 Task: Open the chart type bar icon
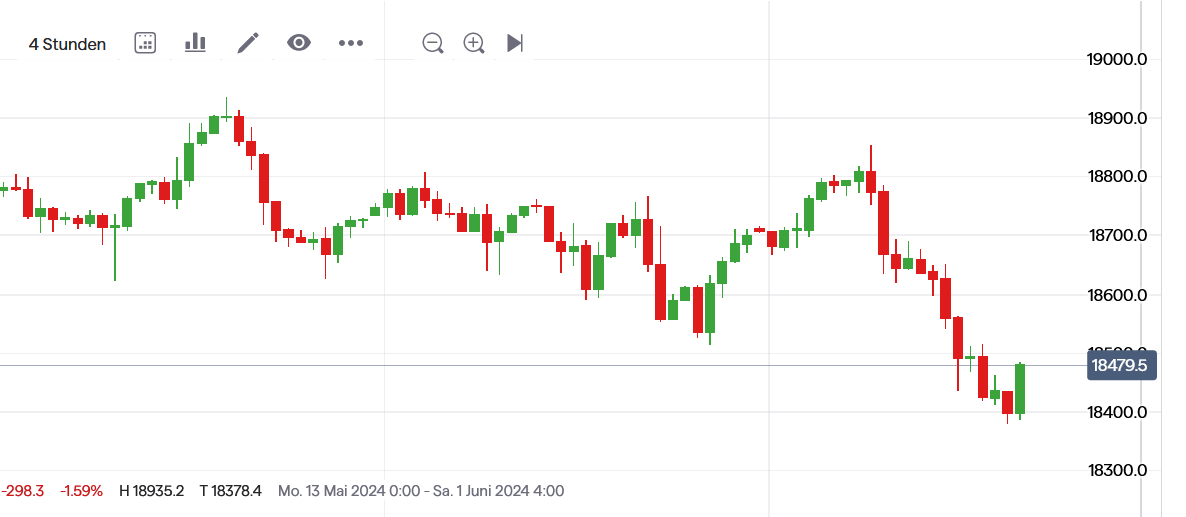click(195, 43)
